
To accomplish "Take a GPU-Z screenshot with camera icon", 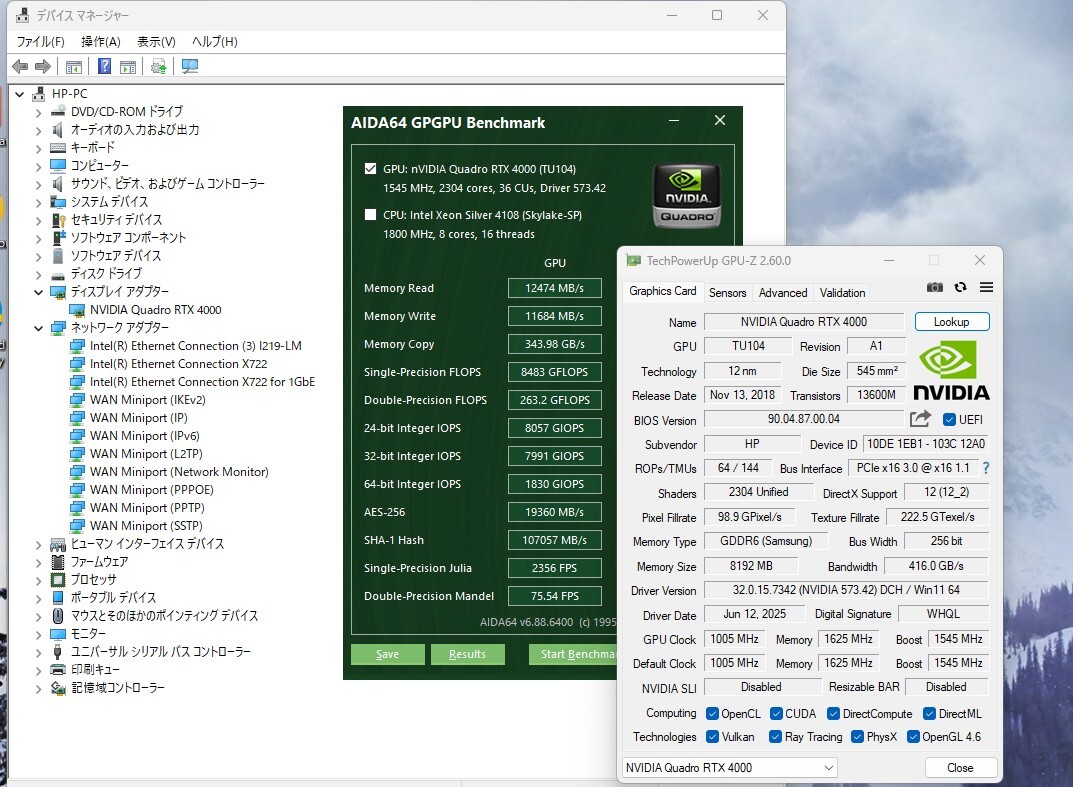I will coord(935,287).
